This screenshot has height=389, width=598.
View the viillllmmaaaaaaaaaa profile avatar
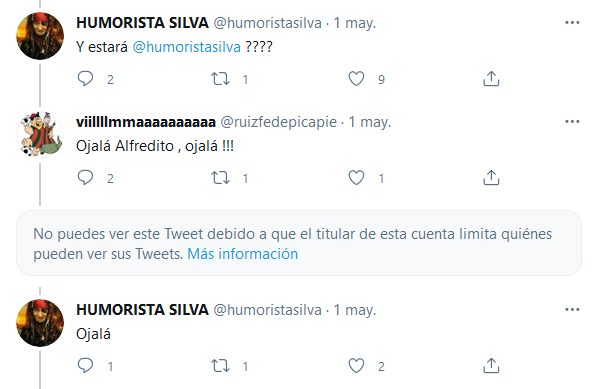coord(40,134)
